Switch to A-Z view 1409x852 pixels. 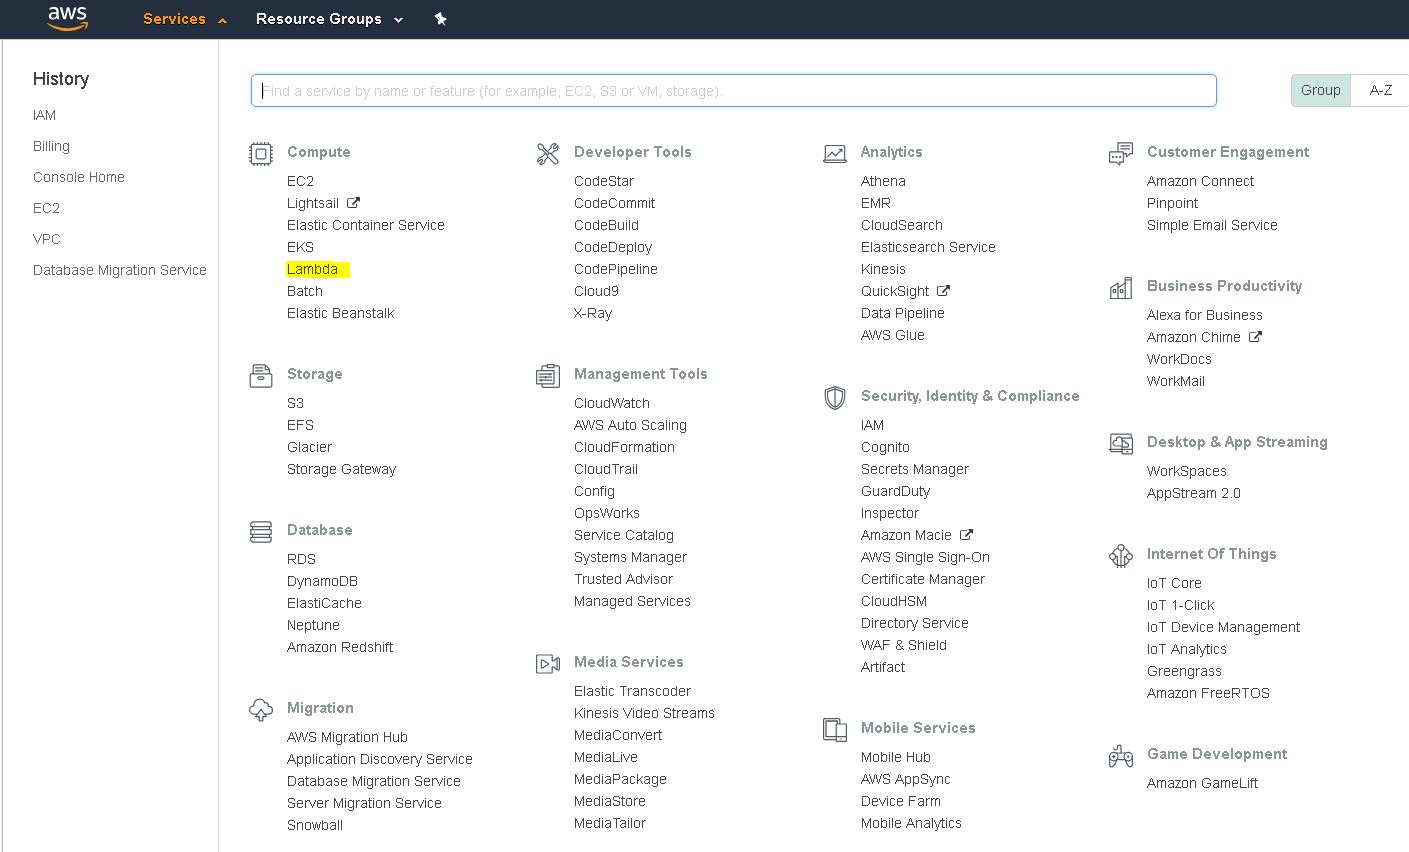pyautogui.click(x=1380, y=90)
